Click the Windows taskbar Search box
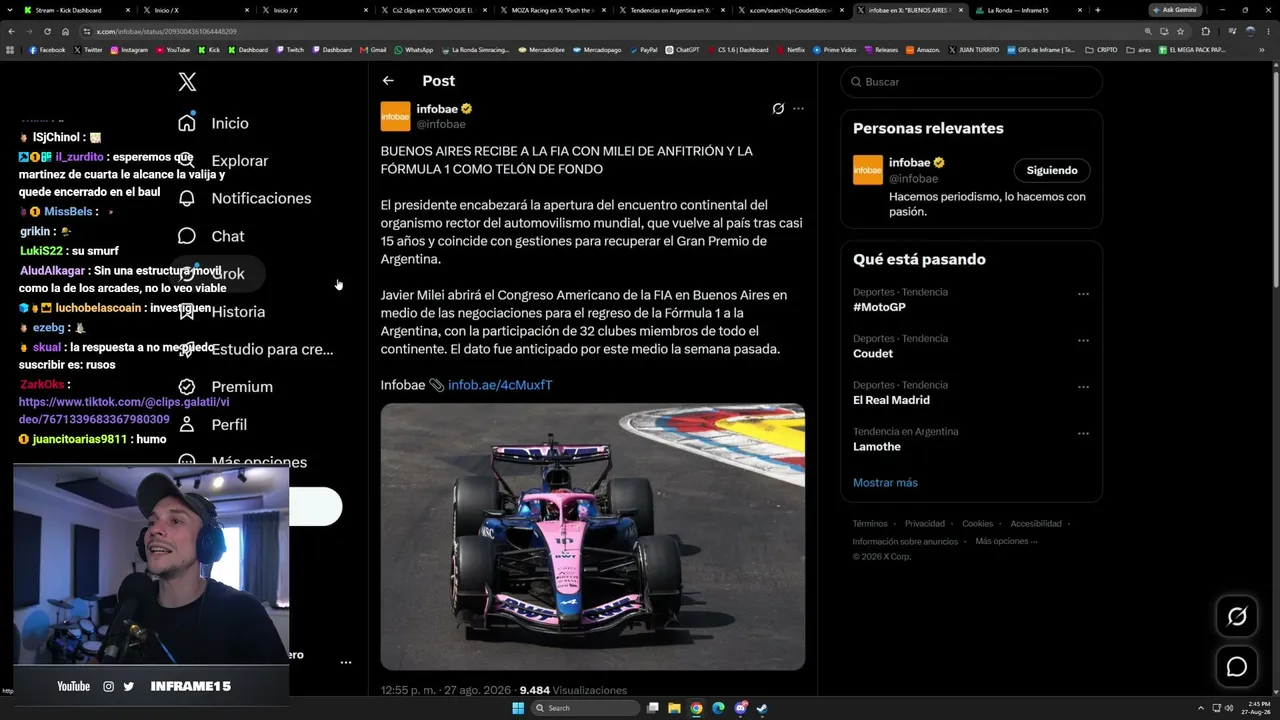Image resolution: width=1280 pixels, height=720 pixels. [x=584, y=708]
